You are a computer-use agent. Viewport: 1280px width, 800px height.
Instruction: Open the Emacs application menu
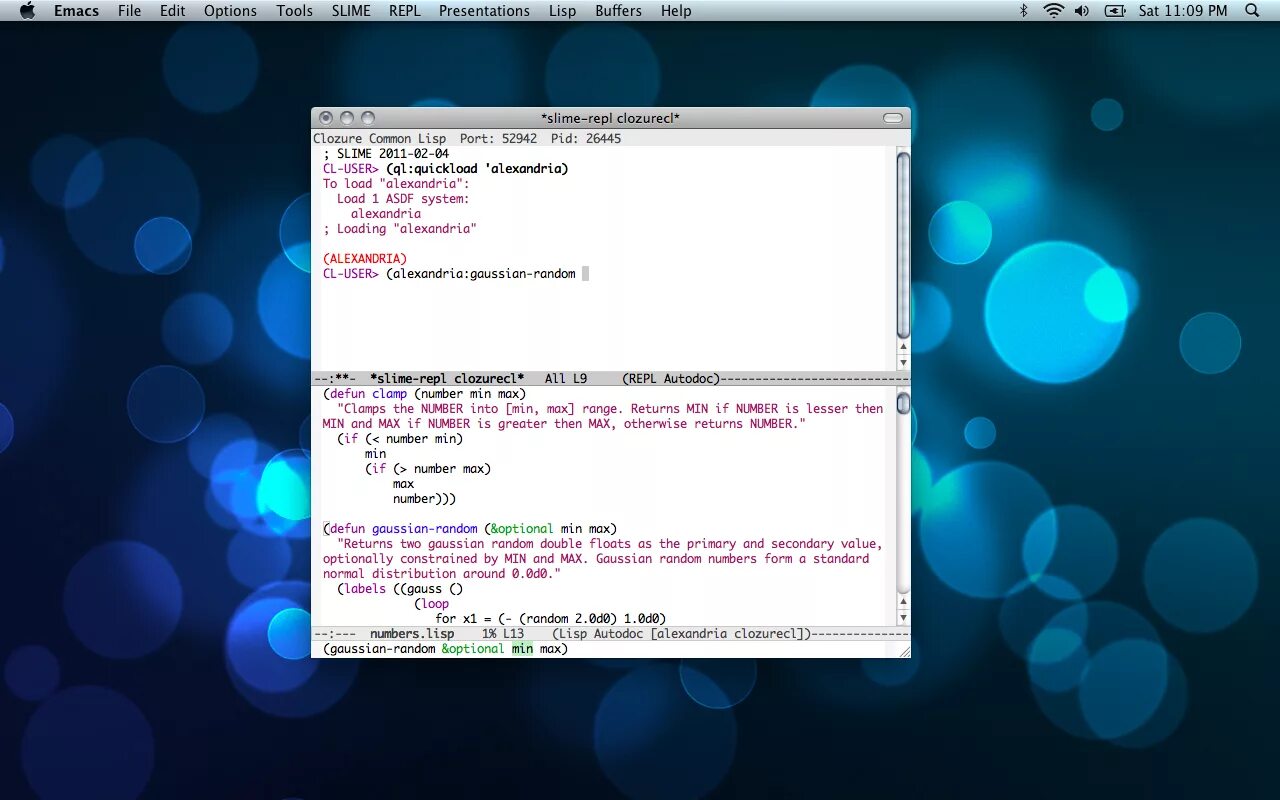click(76, 10)
